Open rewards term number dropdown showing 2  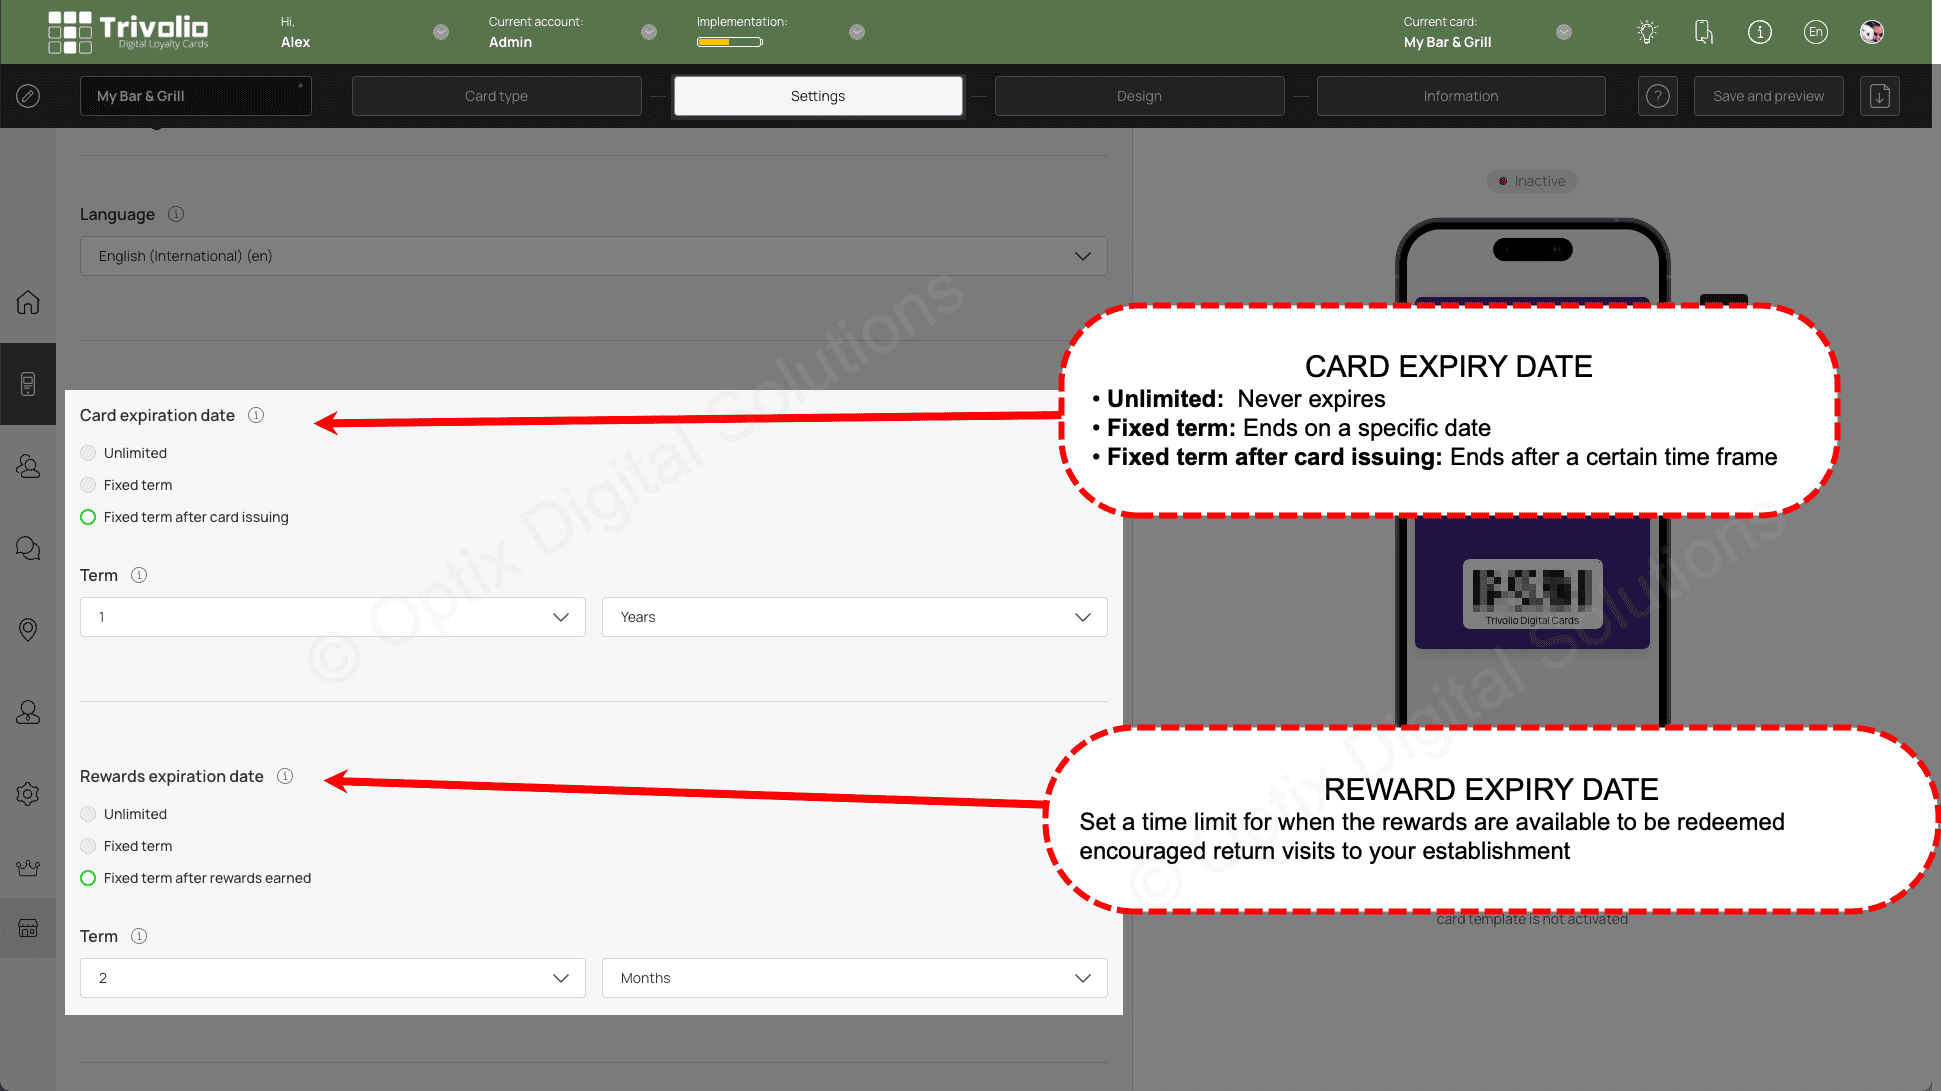[x=332, y=978]
